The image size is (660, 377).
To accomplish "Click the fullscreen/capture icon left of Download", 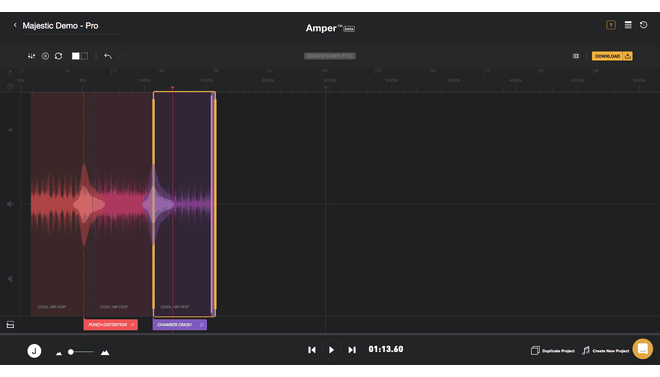I will click(576, 56).
